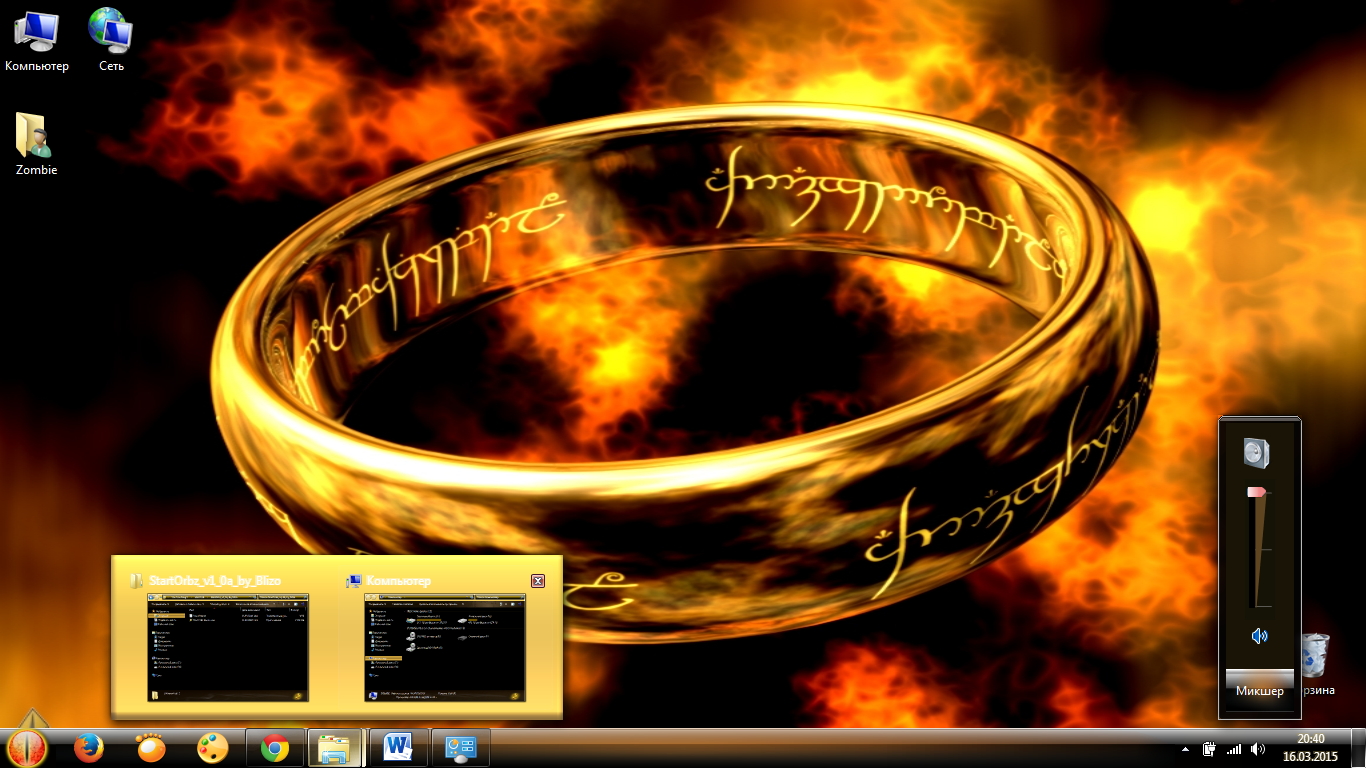Launch Firefox from the taskbar

89,748
